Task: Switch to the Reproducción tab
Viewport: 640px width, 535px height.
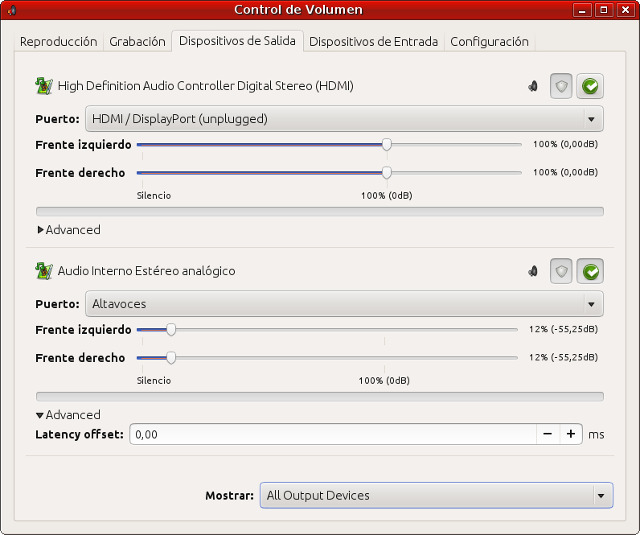Action: coord(59,42)
